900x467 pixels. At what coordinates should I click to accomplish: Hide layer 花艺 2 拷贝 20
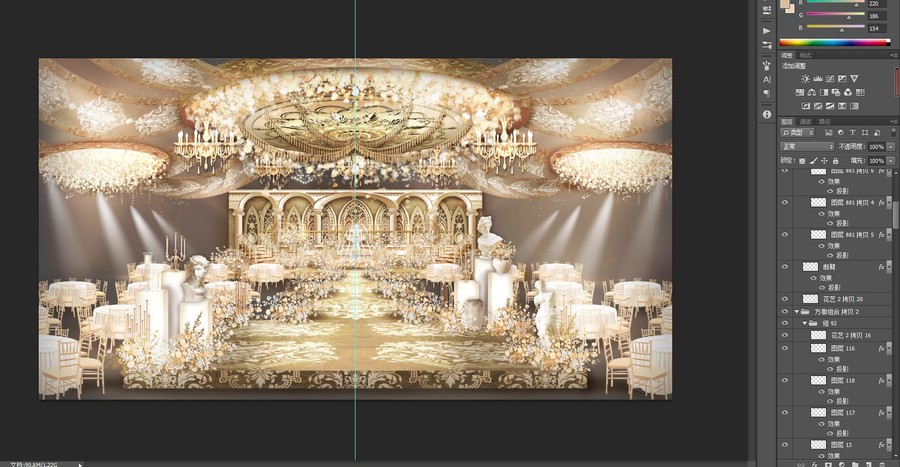click(x=785, y=299)
